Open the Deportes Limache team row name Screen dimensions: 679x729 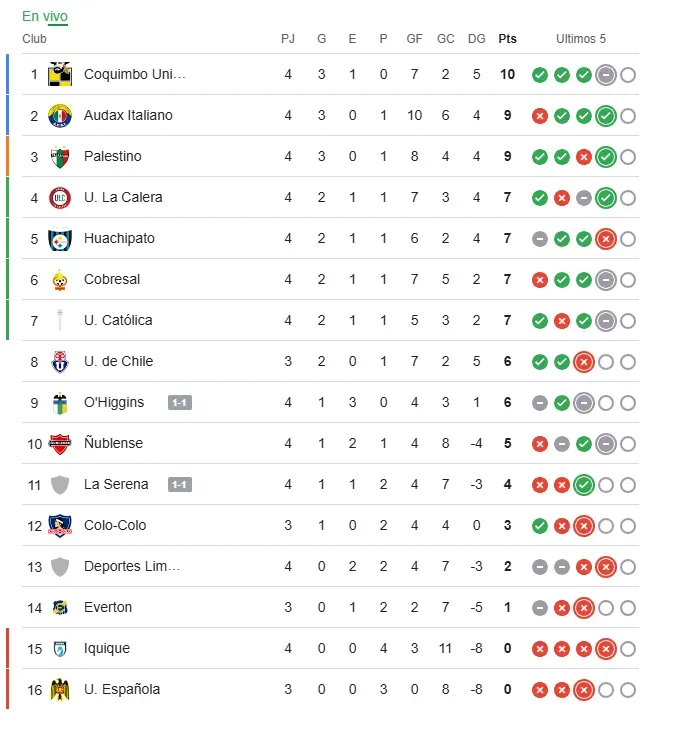(x=132, y=566)
